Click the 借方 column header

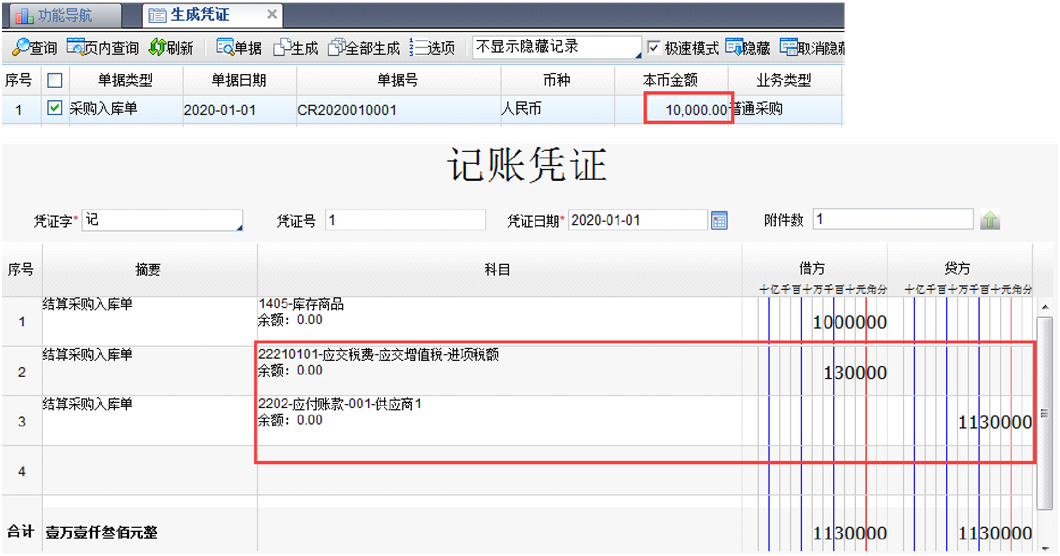coord(814,269)
